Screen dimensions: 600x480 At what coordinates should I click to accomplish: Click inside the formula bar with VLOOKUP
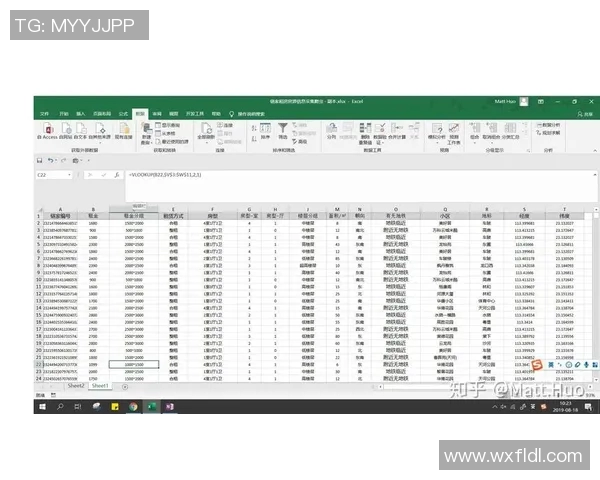[300, 175]
